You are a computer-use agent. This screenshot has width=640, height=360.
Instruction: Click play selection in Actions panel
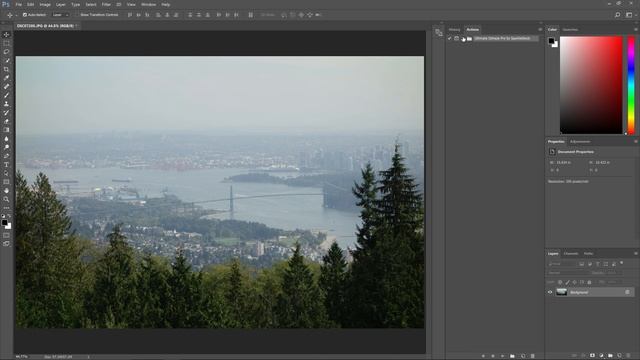[x=502, y=356]
